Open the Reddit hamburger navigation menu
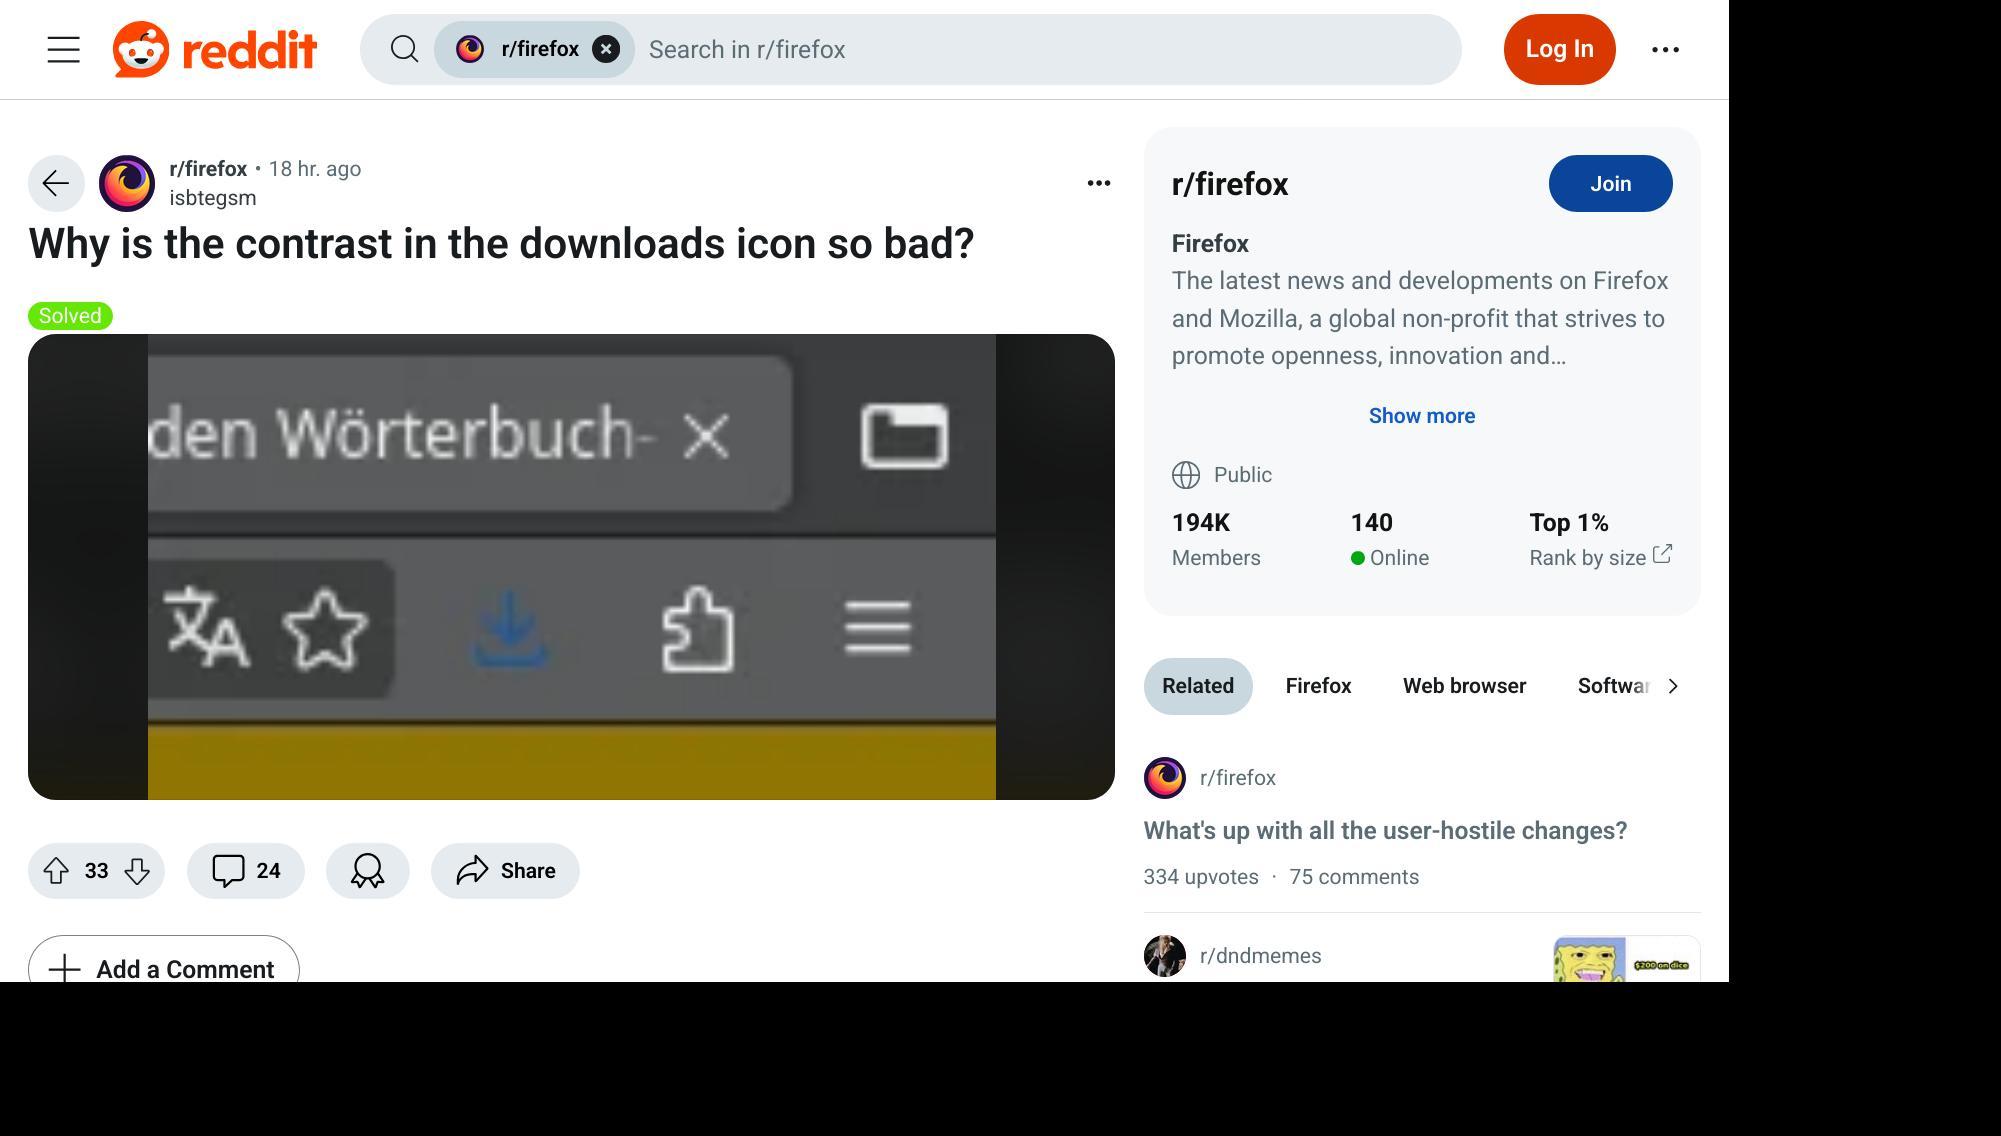 click(62, 49)
